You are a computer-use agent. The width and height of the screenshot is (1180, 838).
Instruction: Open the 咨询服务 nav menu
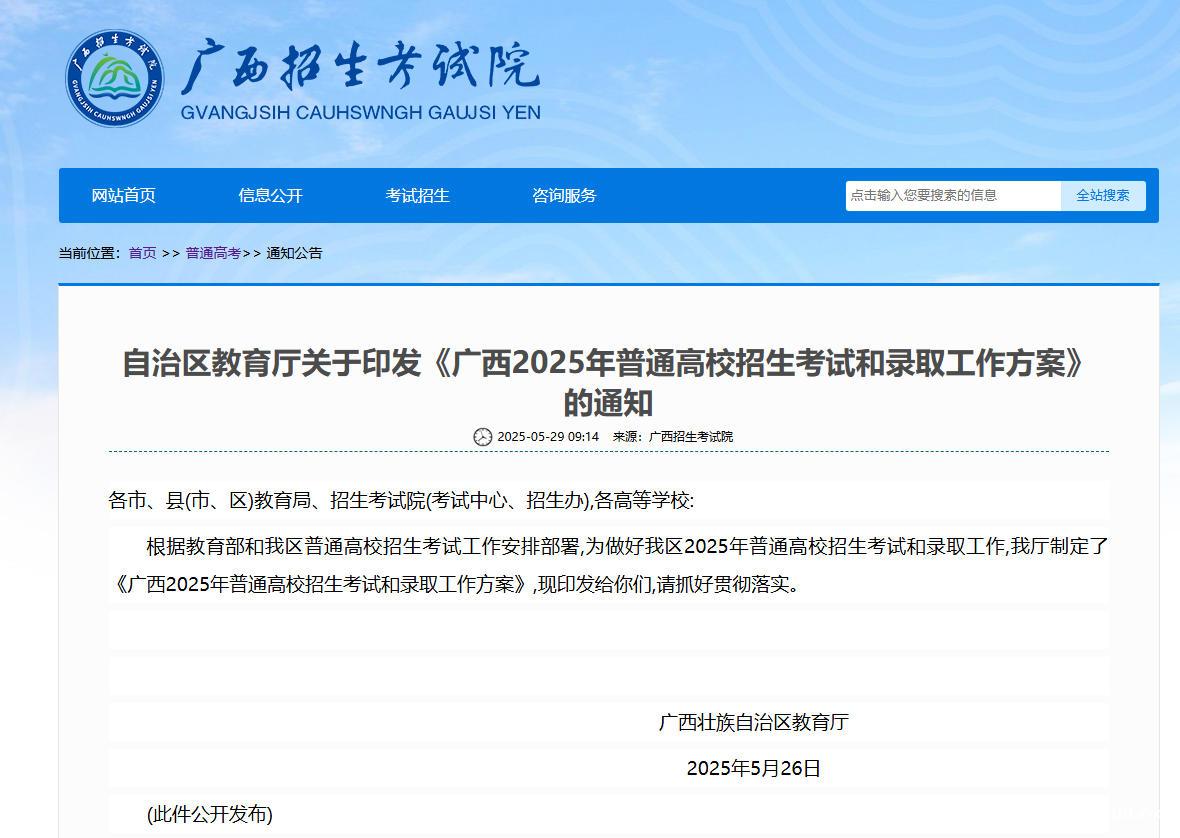564,196
